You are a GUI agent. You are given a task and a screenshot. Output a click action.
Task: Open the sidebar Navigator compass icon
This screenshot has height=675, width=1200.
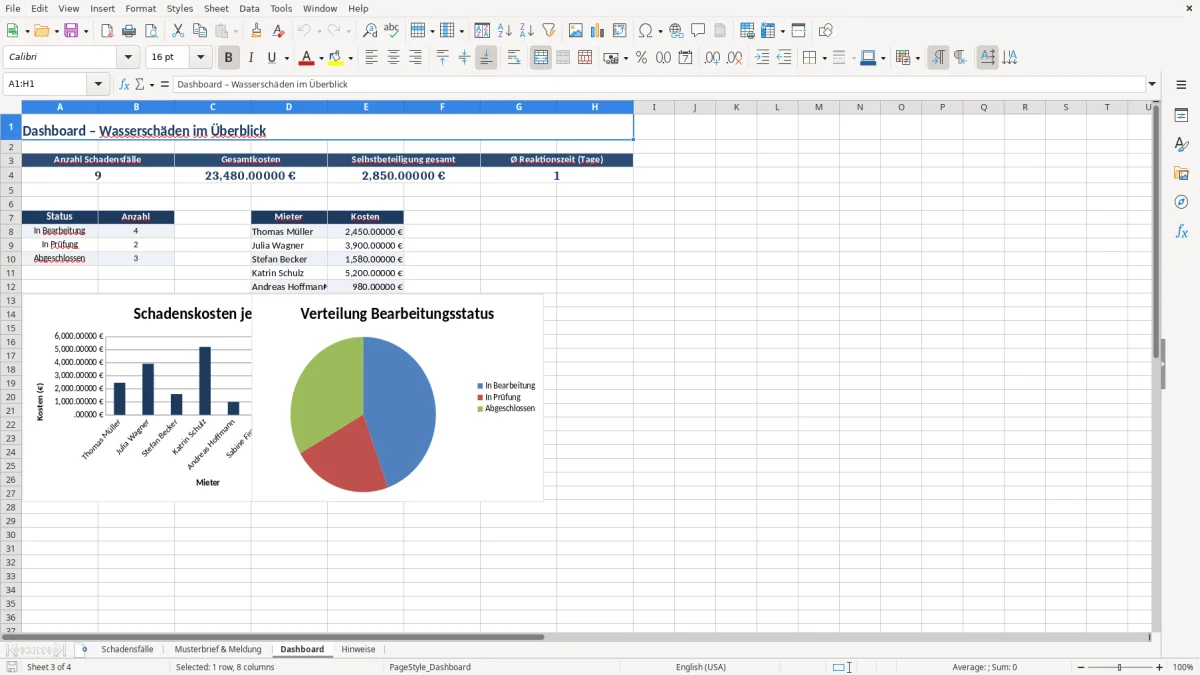(1181, 203)
